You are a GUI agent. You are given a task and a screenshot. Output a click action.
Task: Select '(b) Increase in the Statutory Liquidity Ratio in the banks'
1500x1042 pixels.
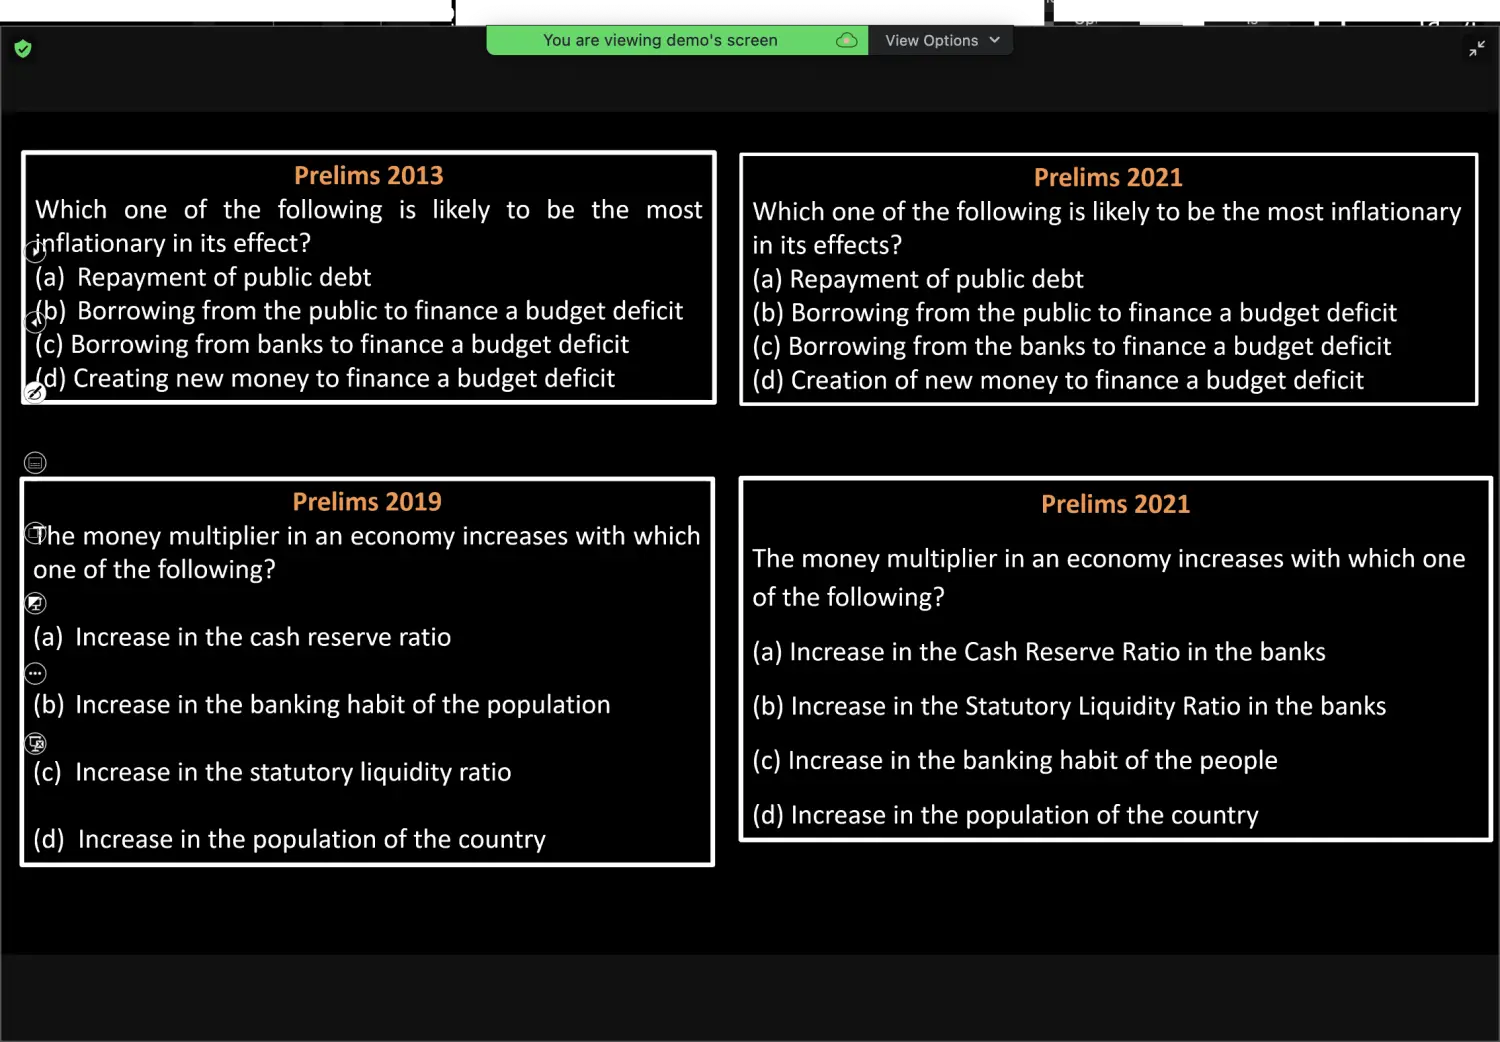click(1069, 707)
